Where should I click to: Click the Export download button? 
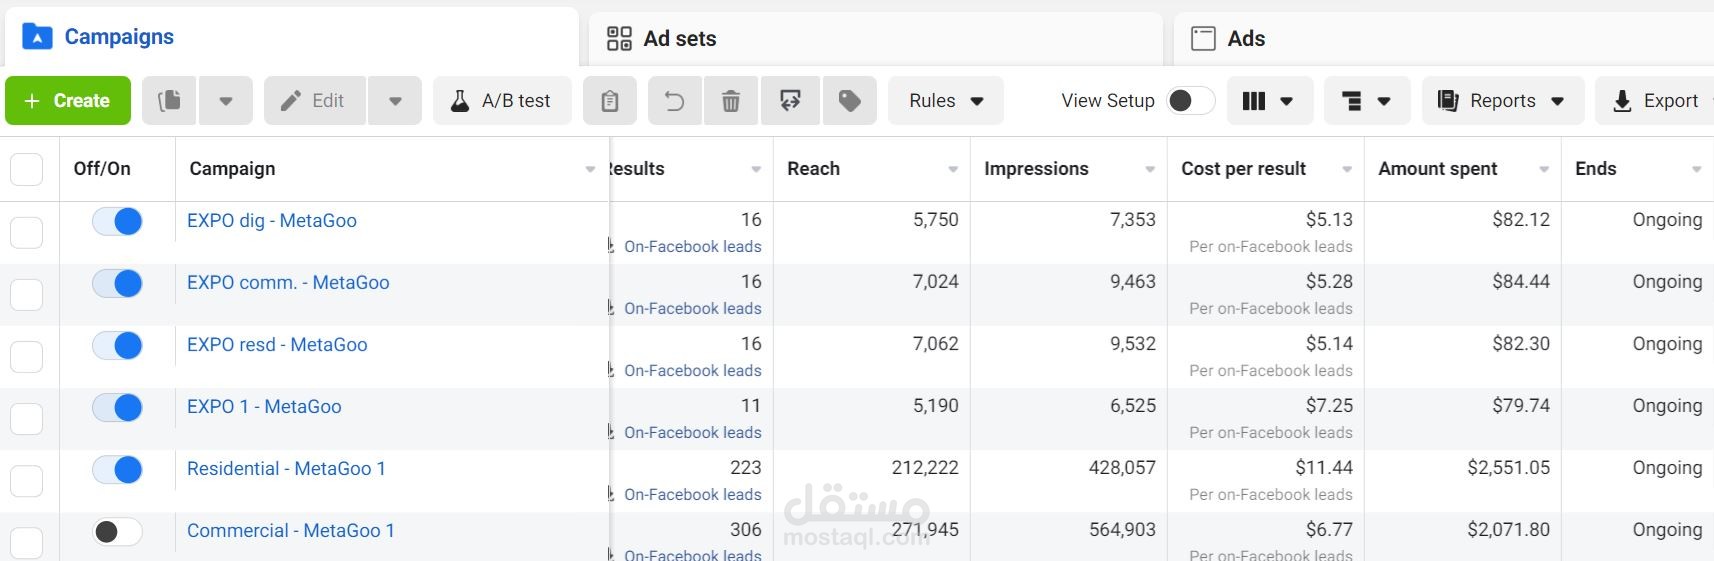point(1655,101)
